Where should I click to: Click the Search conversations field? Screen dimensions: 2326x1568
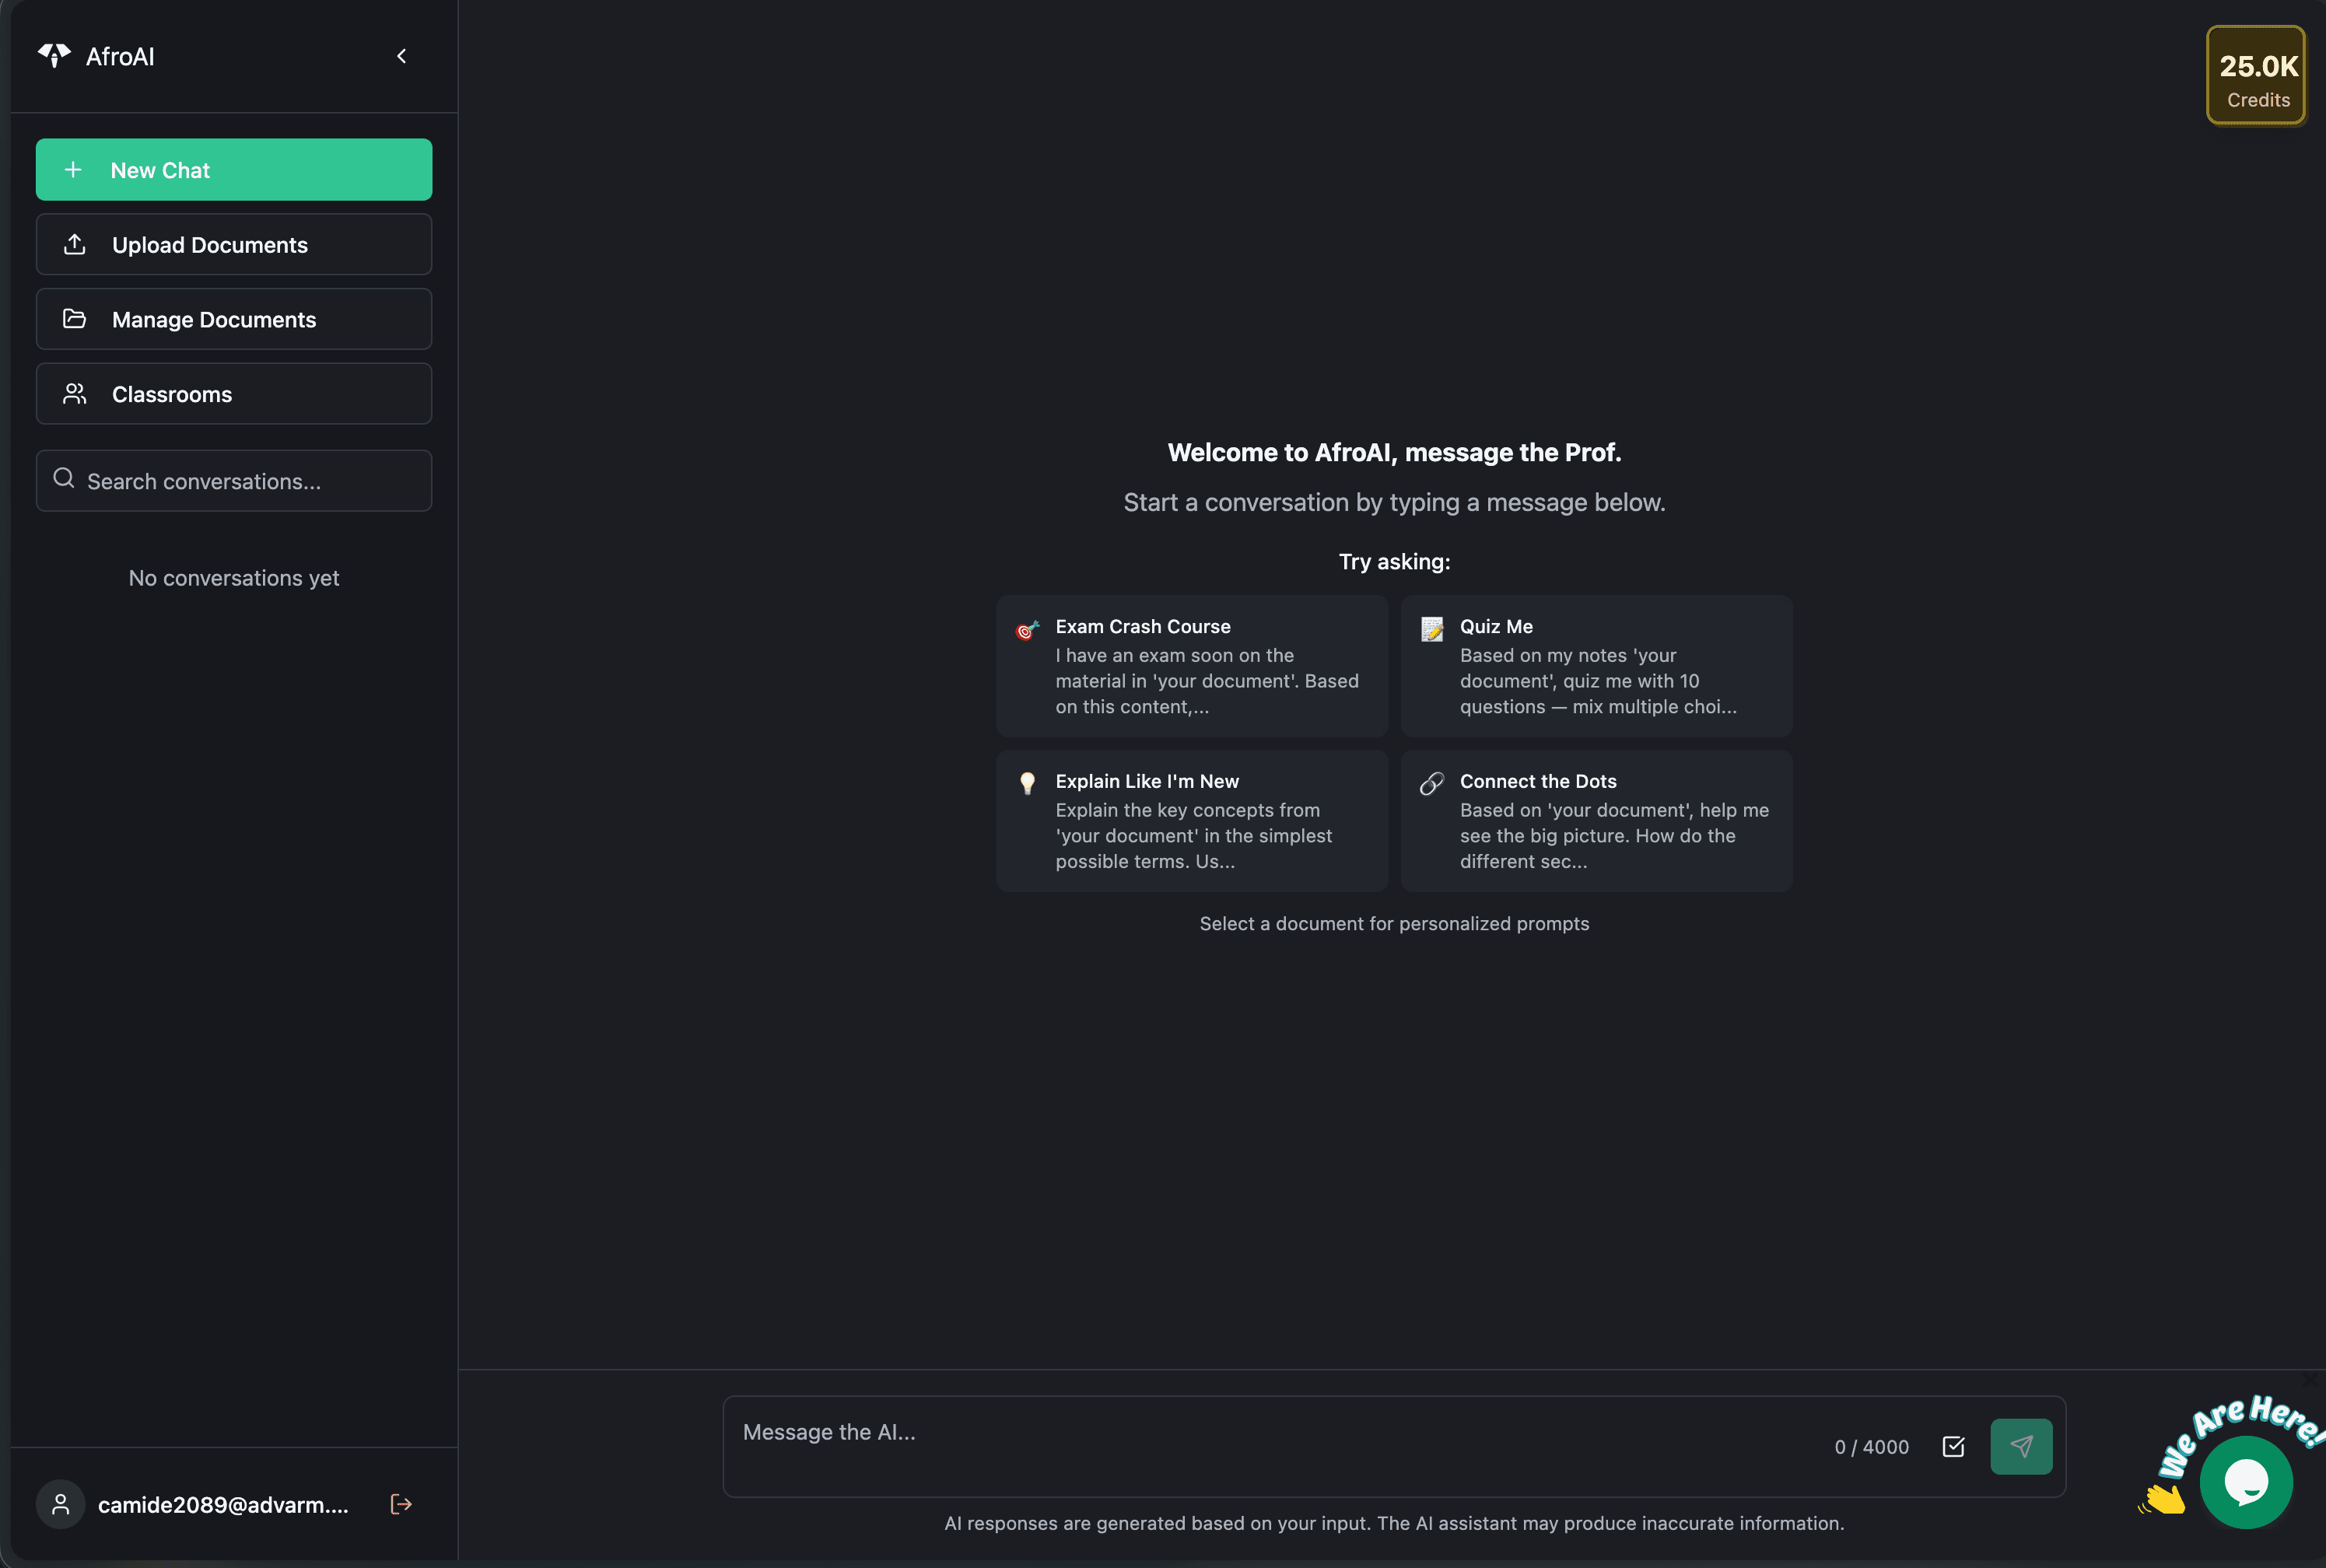pos(233,480)
